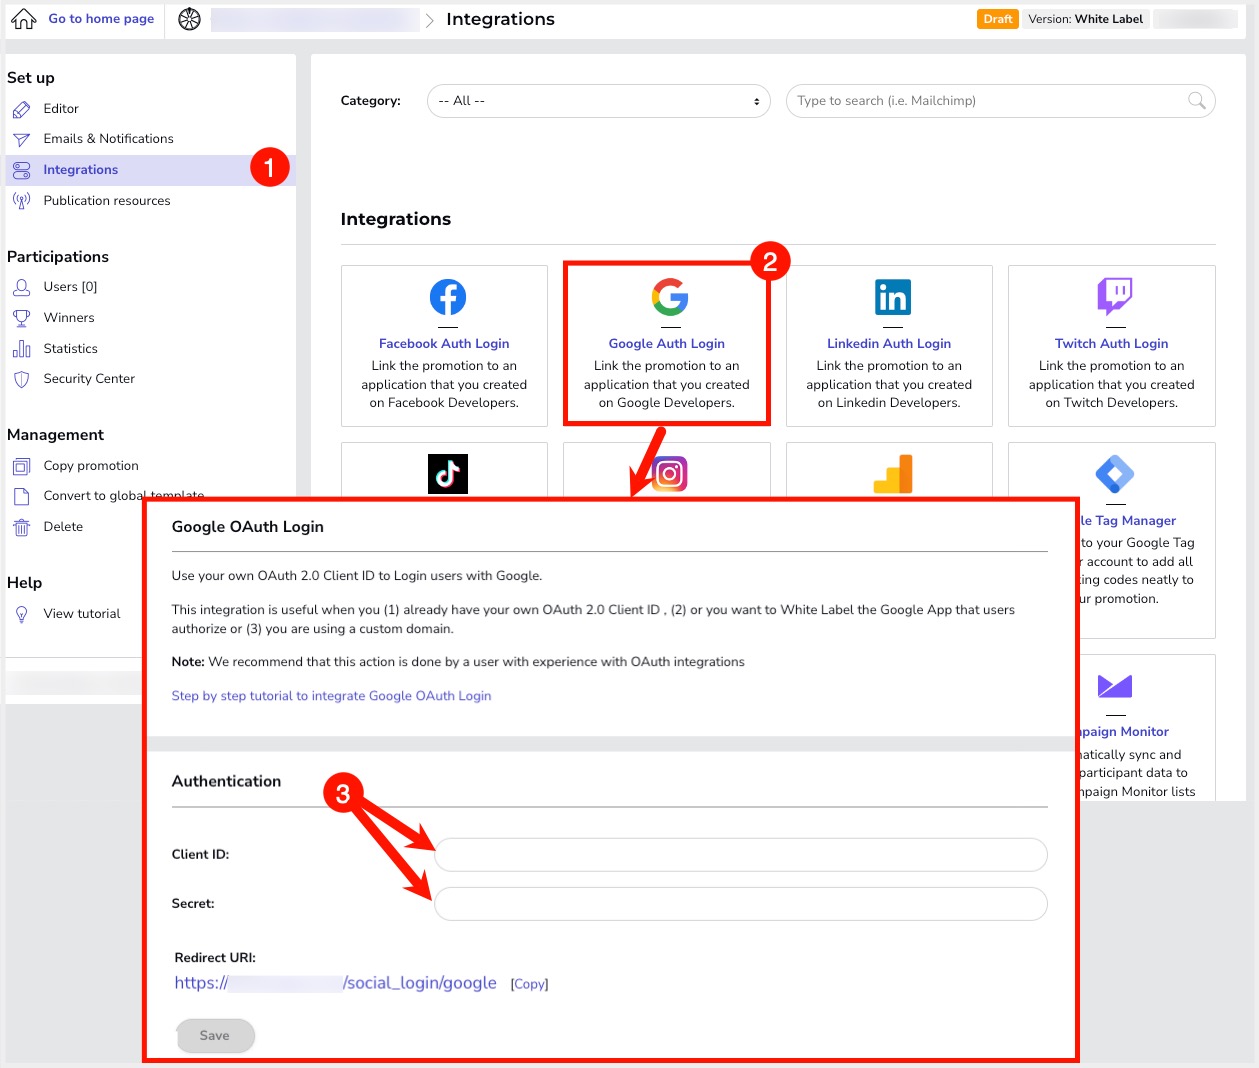Viewport: 1259px width, 1068px height.
Task: Click the Google G logo icon
Action: pos(670,297)
